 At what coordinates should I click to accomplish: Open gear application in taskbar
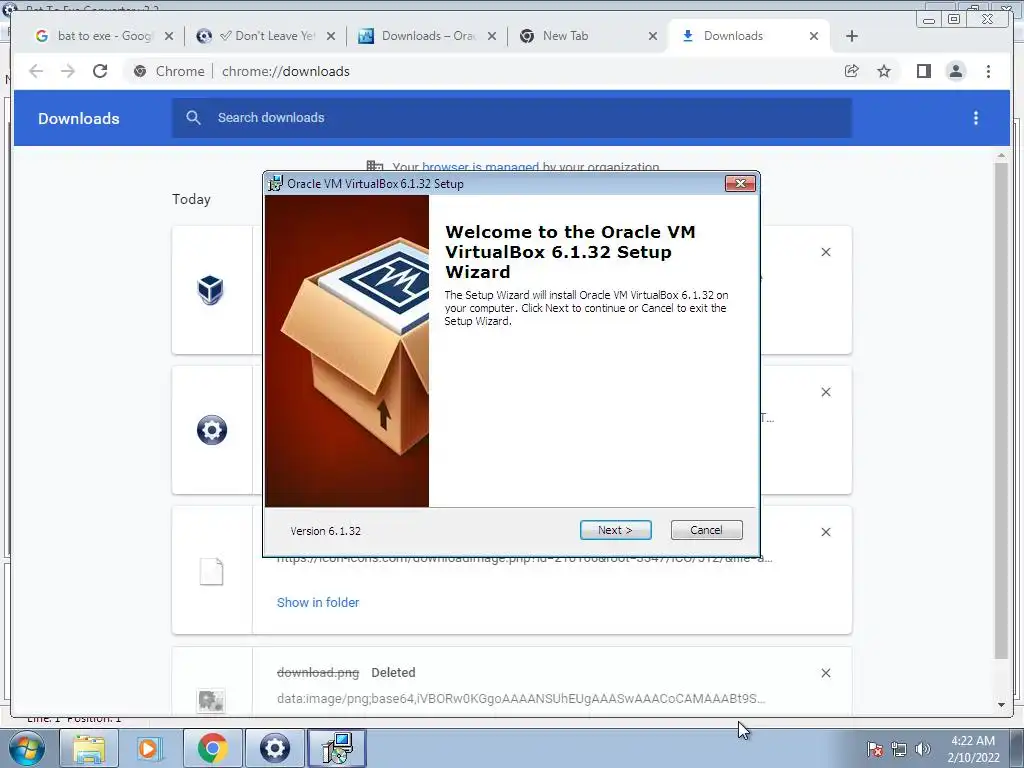(275, 748)
